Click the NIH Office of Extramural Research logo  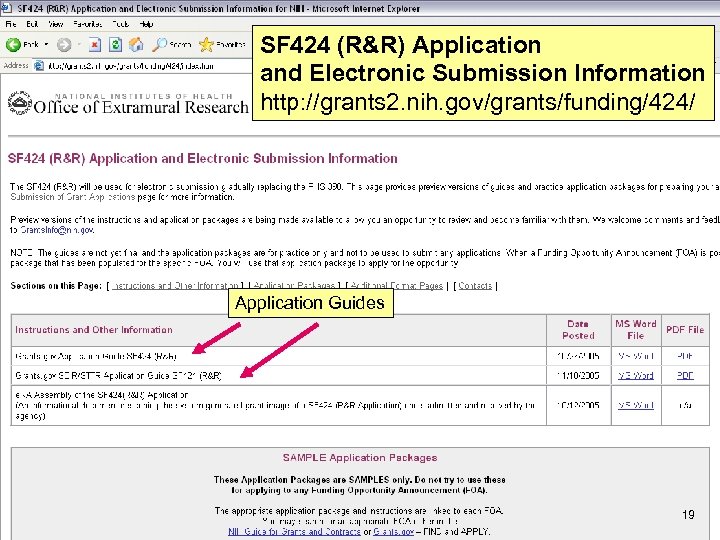[128, 103]
